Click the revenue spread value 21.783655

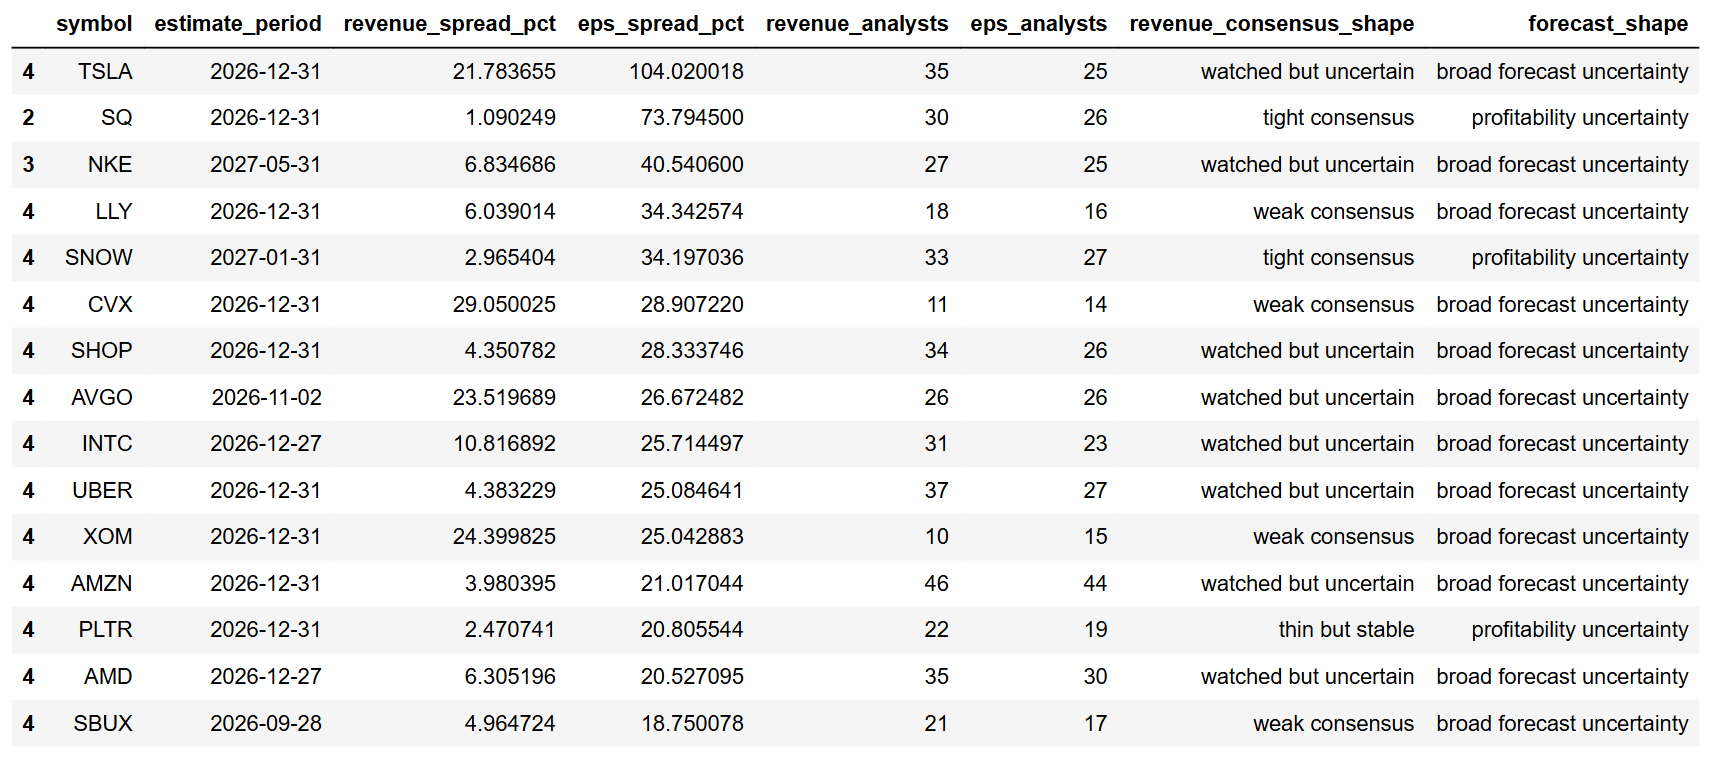(504, 72)
